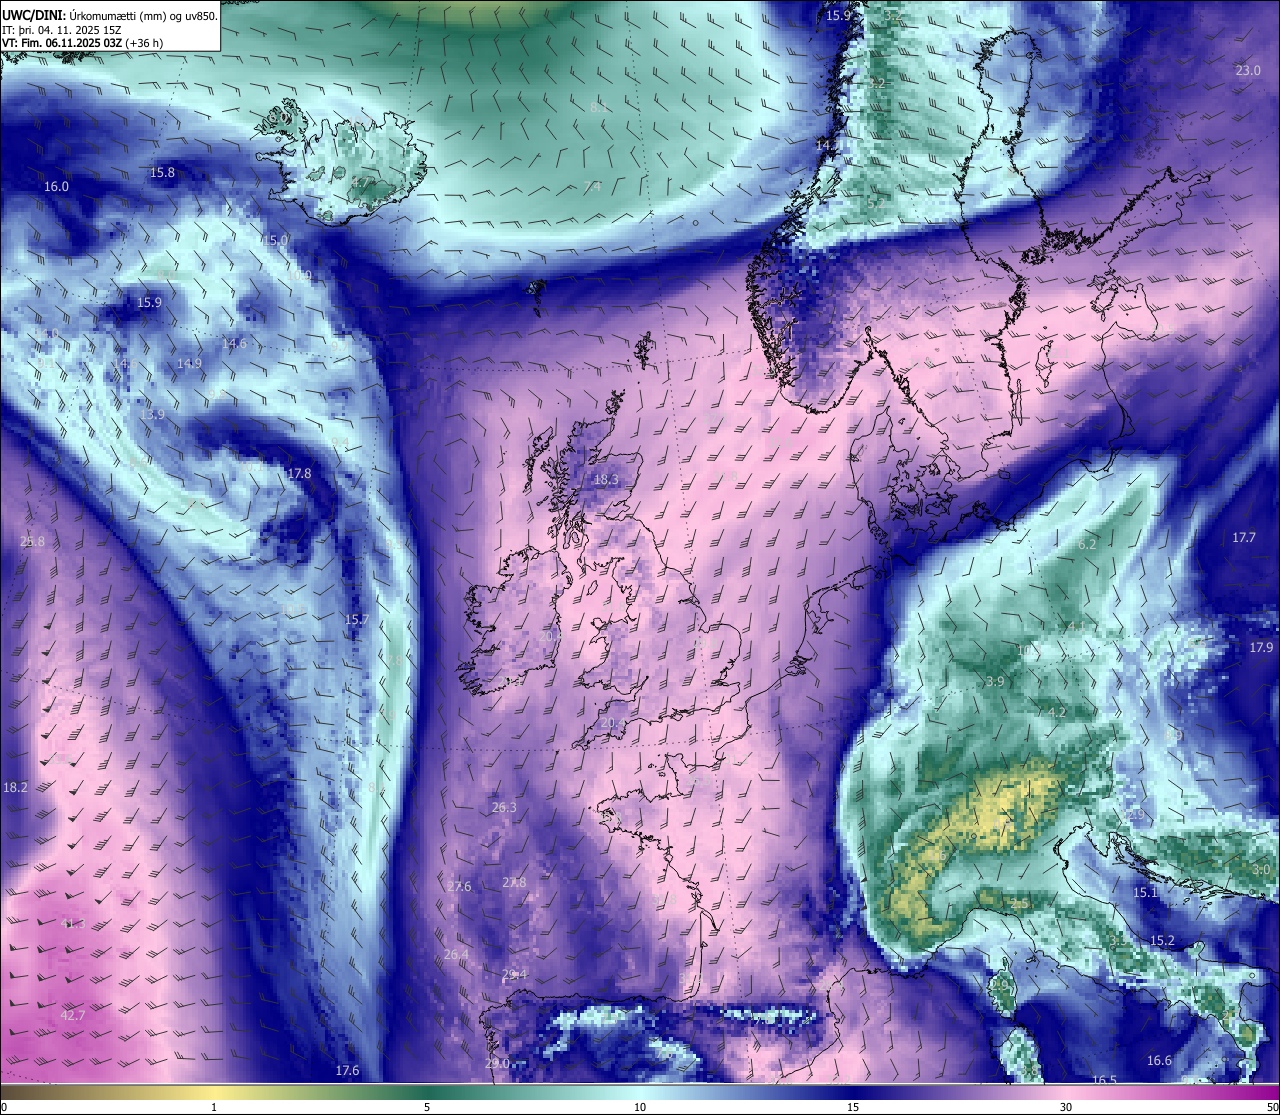
Task: Click the yellow section of the color scale
Action: click(x=214, y=1092)
